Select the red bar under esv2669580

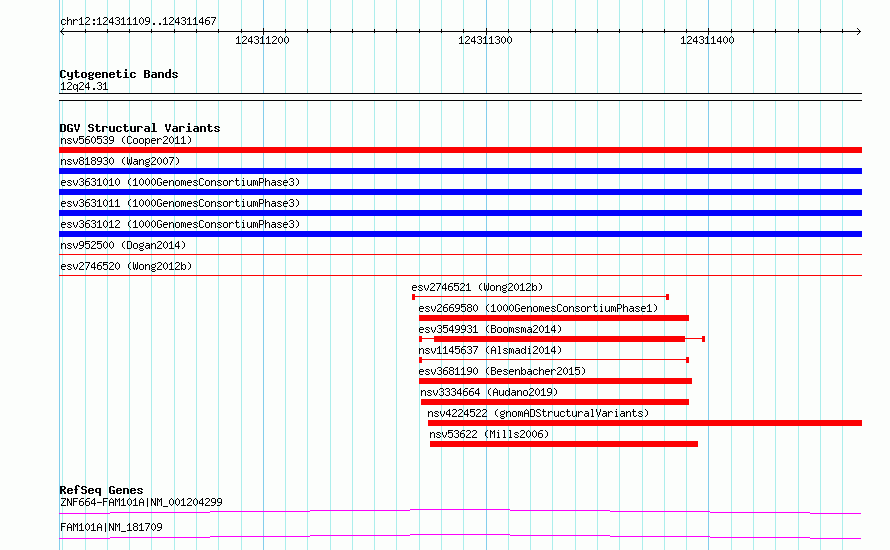point(554,318)
